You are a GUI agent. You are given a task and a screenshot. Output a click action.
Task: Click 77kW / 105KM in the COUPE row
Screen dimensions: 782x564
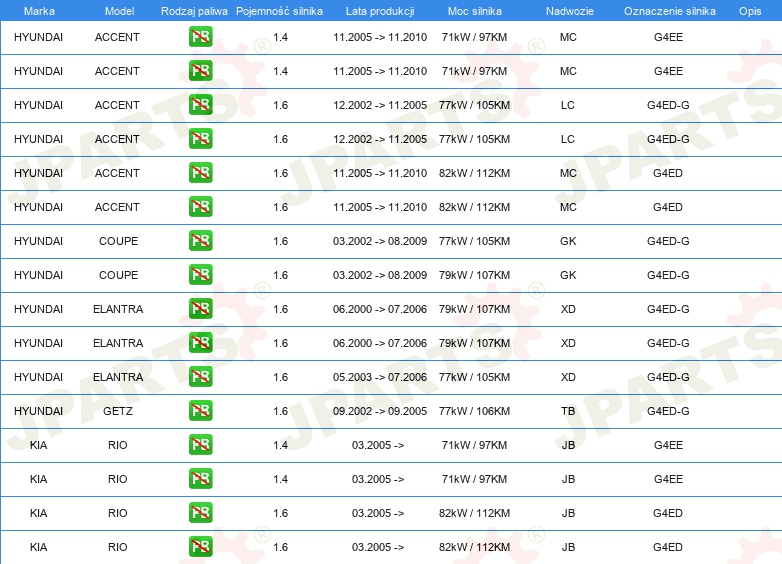[474, 241]
